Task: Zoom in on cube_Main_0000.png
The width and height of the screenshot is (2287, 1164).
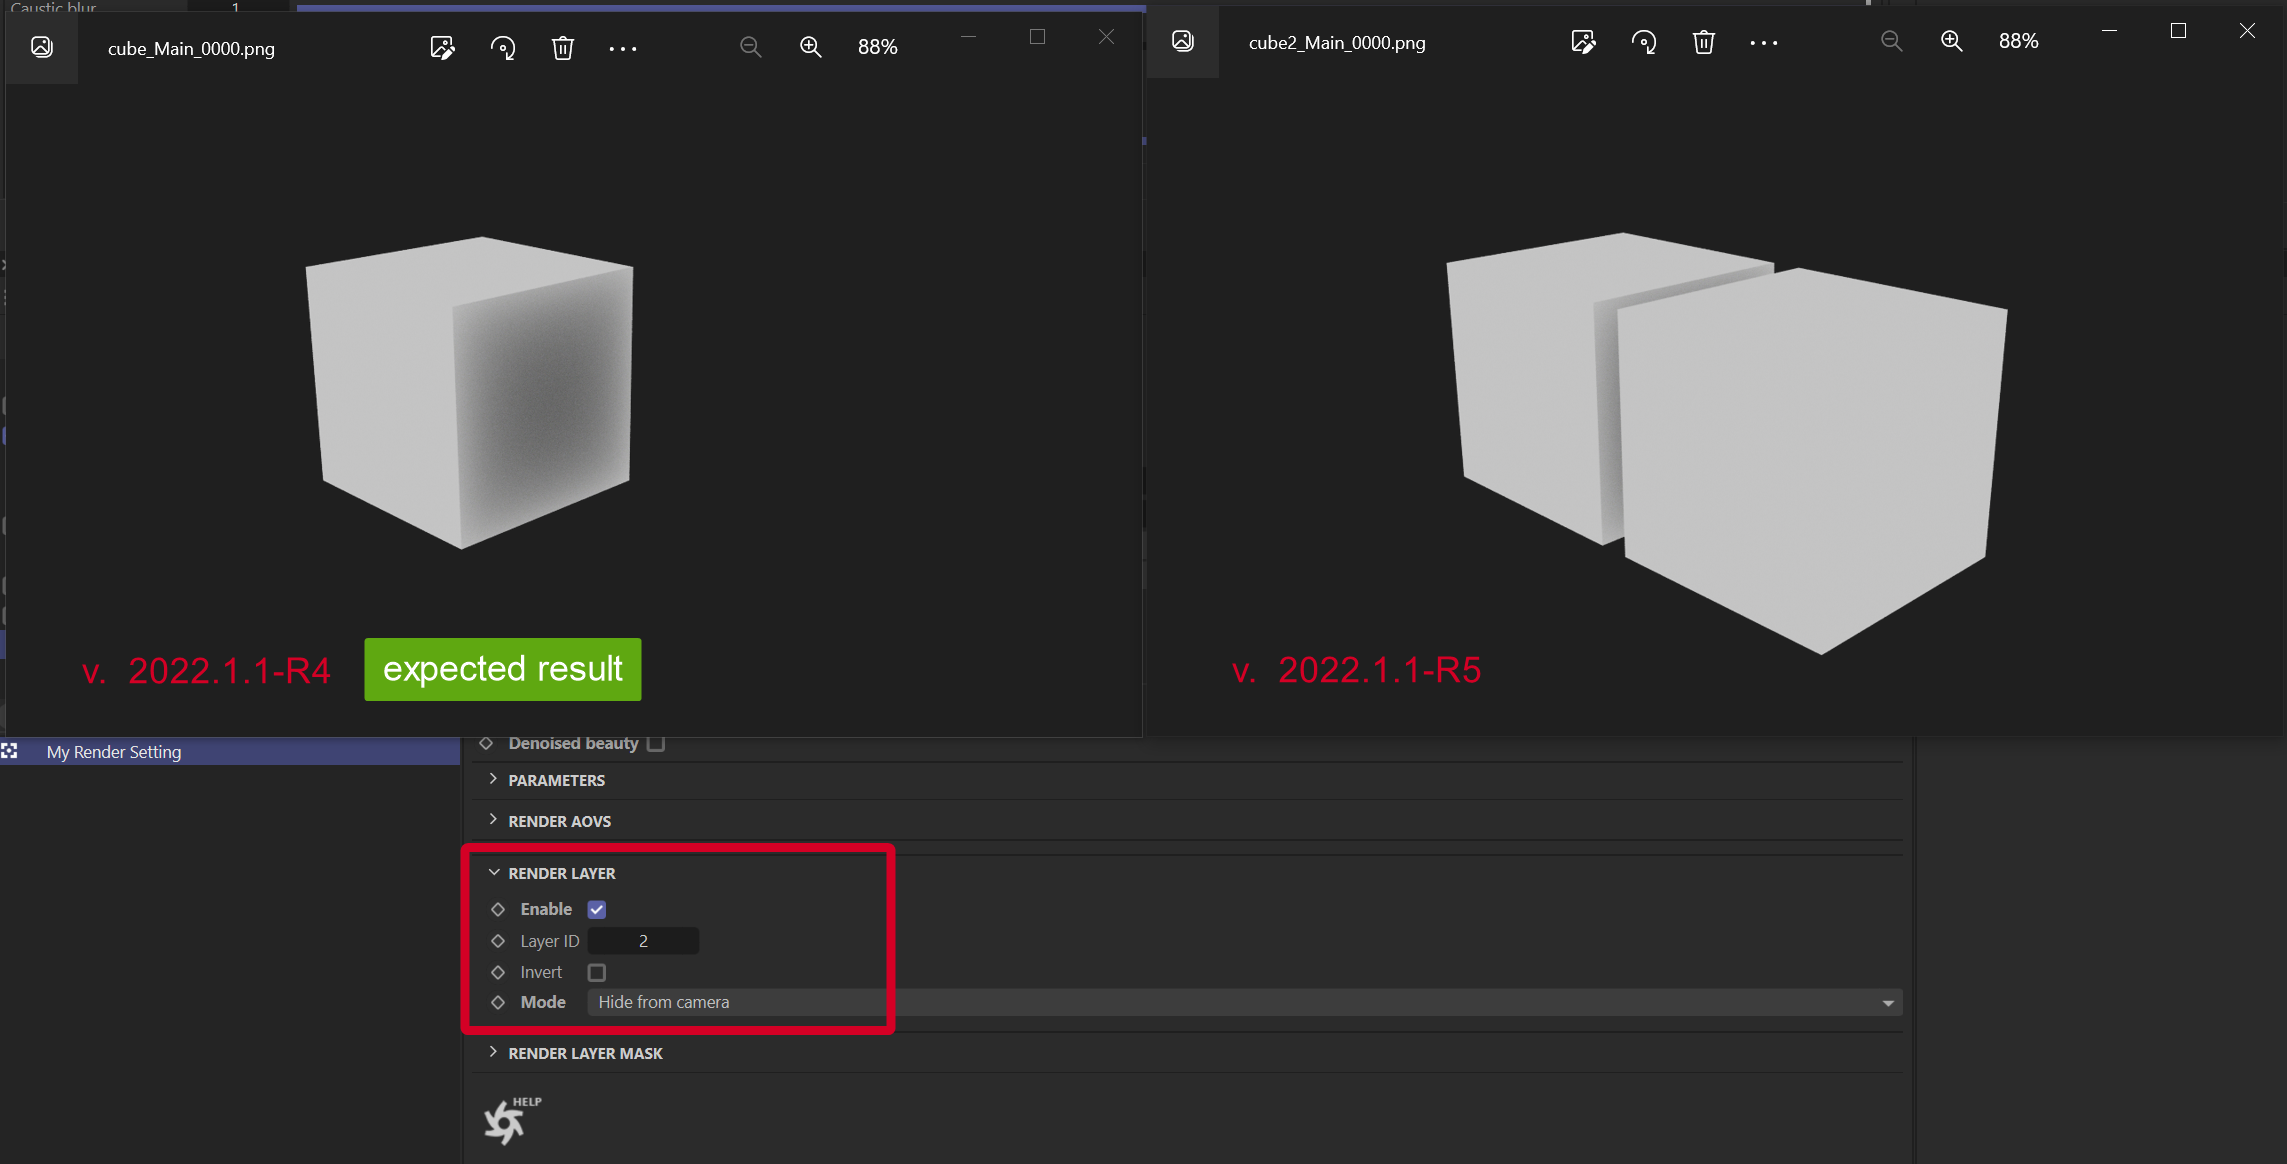Action: pos(811,47)
